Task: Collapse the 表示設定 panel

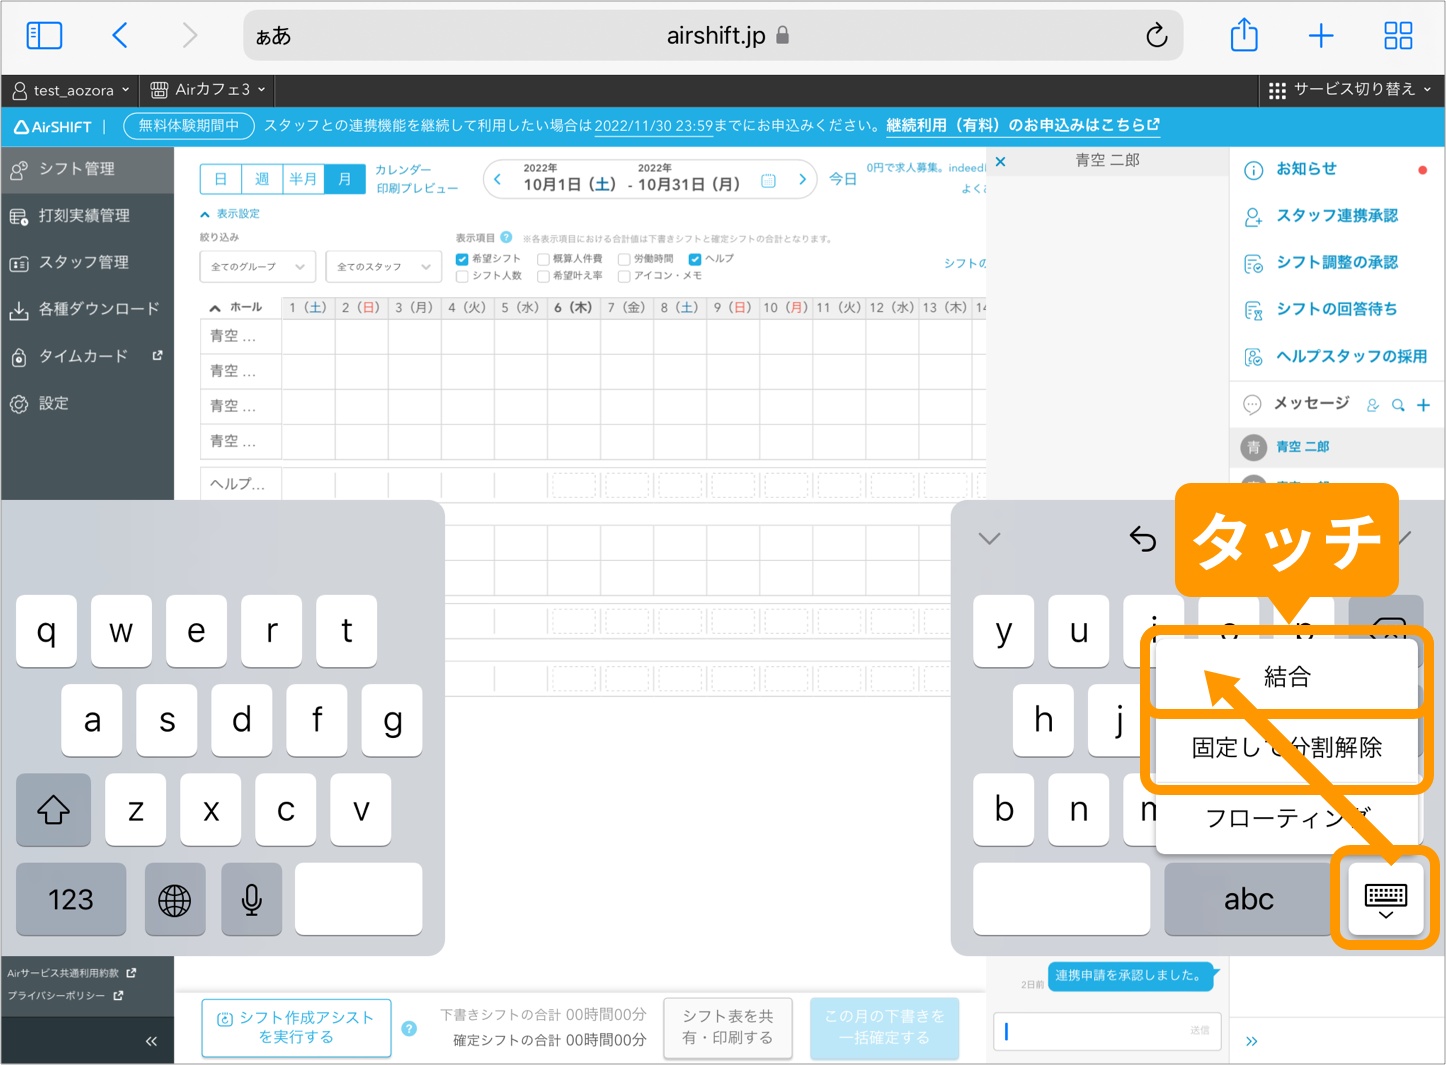Action: [230, 213]
